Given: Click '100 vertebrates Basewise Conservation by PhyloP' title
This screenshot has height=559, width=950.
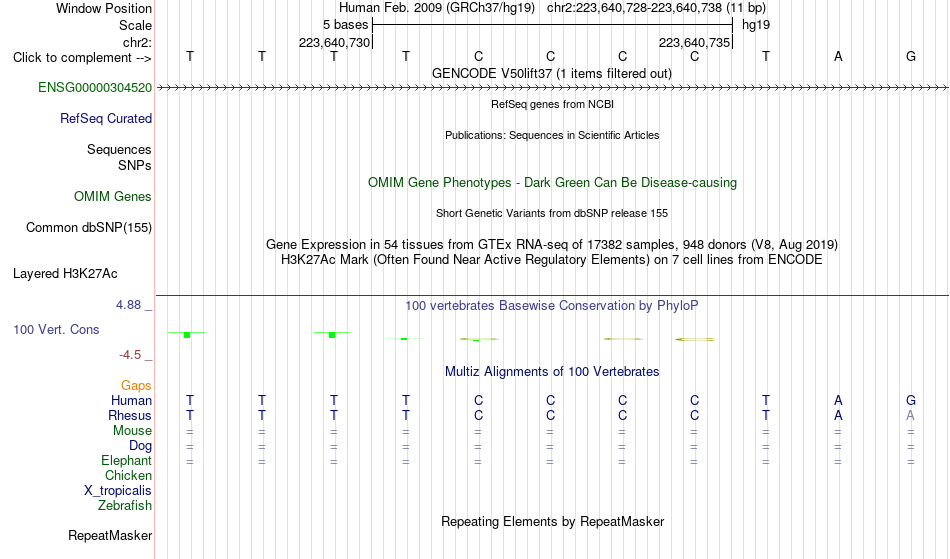Looking at the screenshot, I should click(x=552, y=306).
